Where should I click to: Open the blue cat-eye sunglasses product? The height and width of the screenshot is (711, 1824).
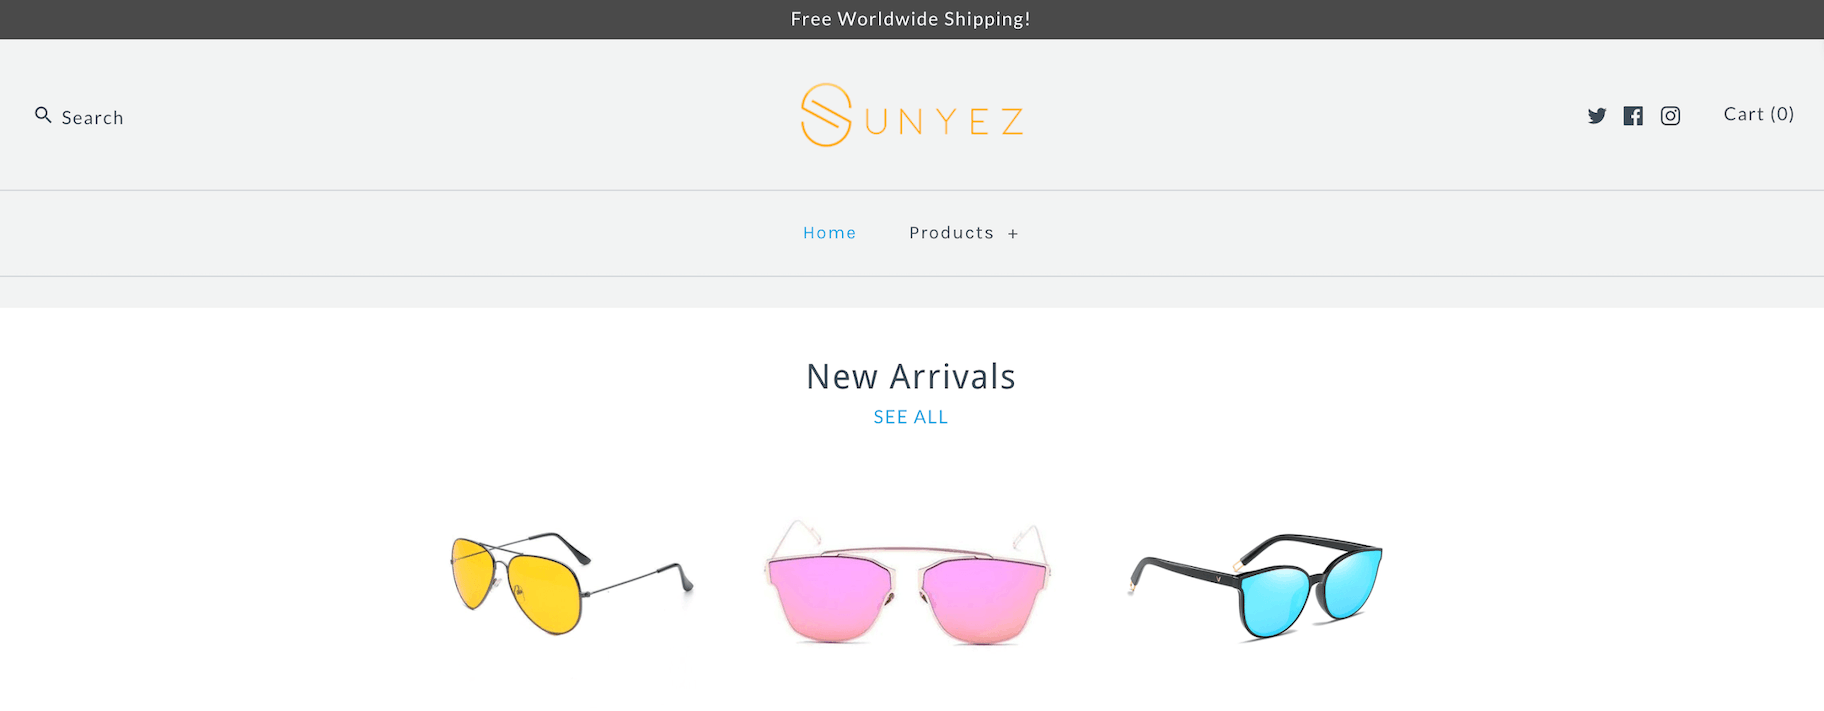pos(1256,586)
